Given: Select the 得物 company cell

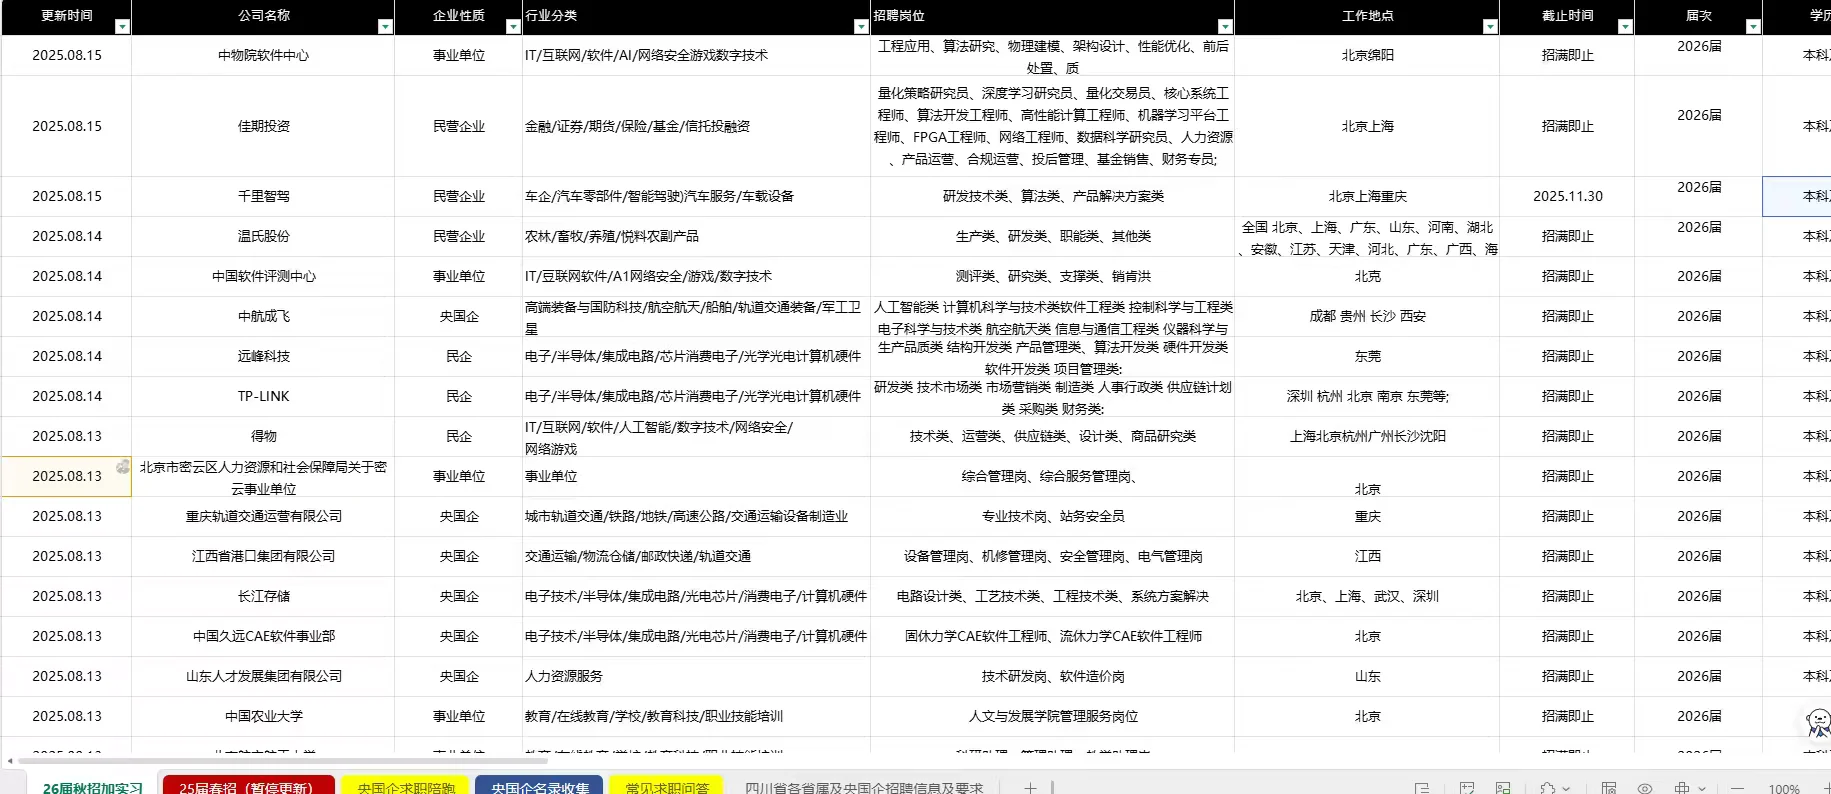Looking at the screenshot, I should pos(264,437).
